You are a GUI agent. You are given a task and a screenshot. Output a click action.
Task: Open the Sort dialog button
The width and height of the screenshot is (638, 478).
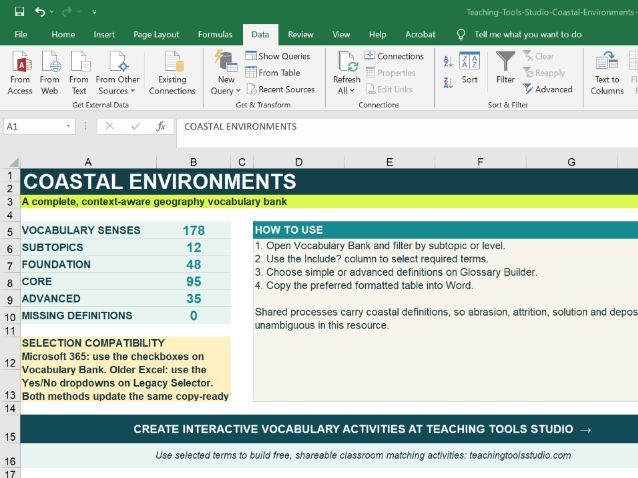pos(470,68)
